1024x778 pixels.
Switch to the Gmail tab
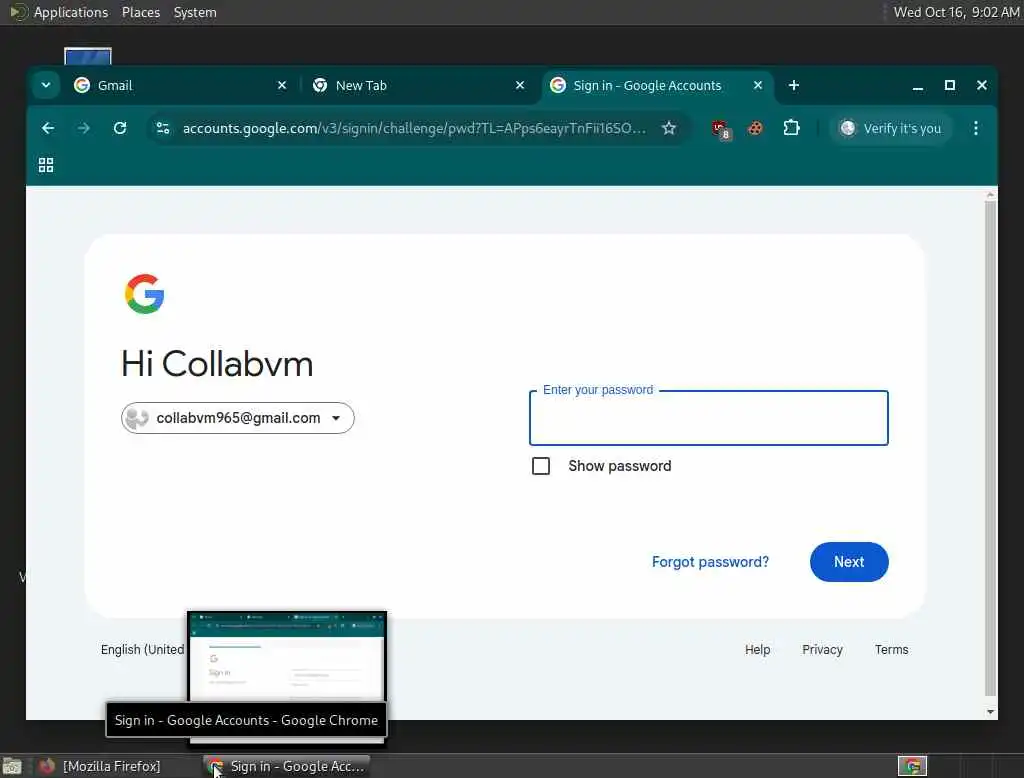click(x=180, y=86)
